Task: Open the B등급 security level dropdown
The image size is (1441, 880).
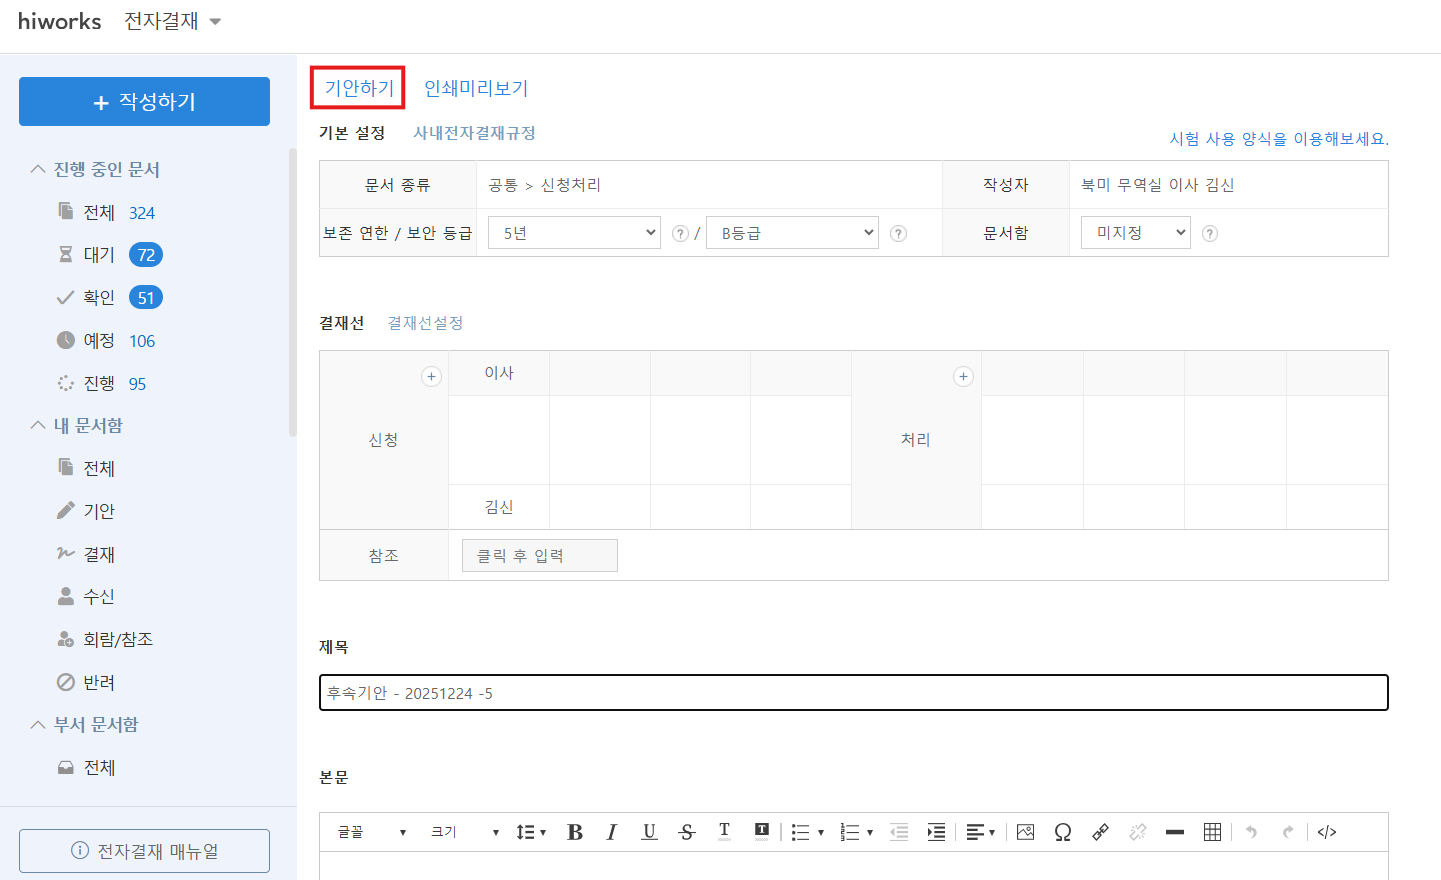Action: coord(791,233)
